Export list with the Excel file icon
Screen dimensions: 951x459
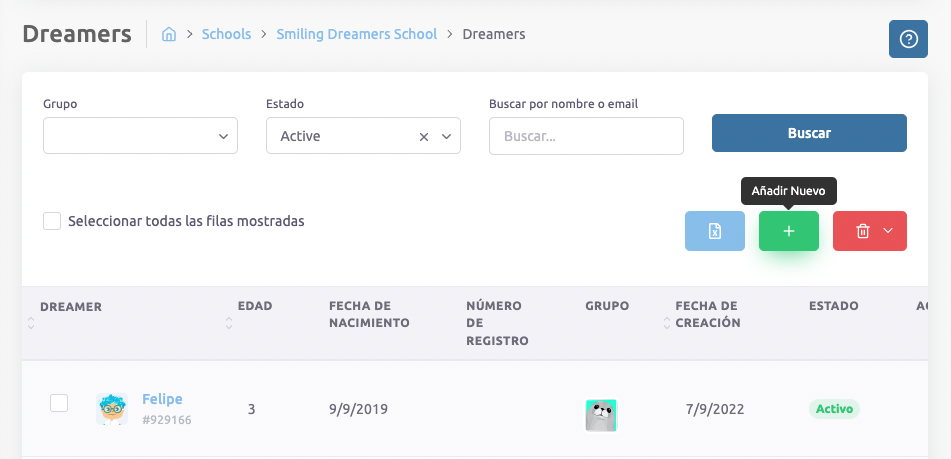point(715,231)
